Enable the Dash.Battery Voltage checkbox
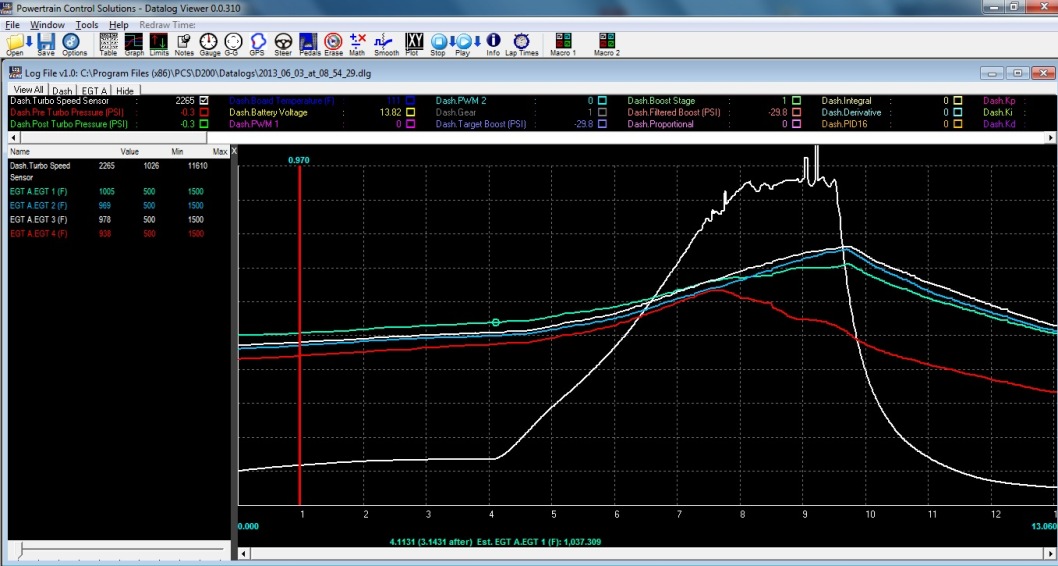The height and width of the screenshot is (566, 1058). (x=410, y=112)
